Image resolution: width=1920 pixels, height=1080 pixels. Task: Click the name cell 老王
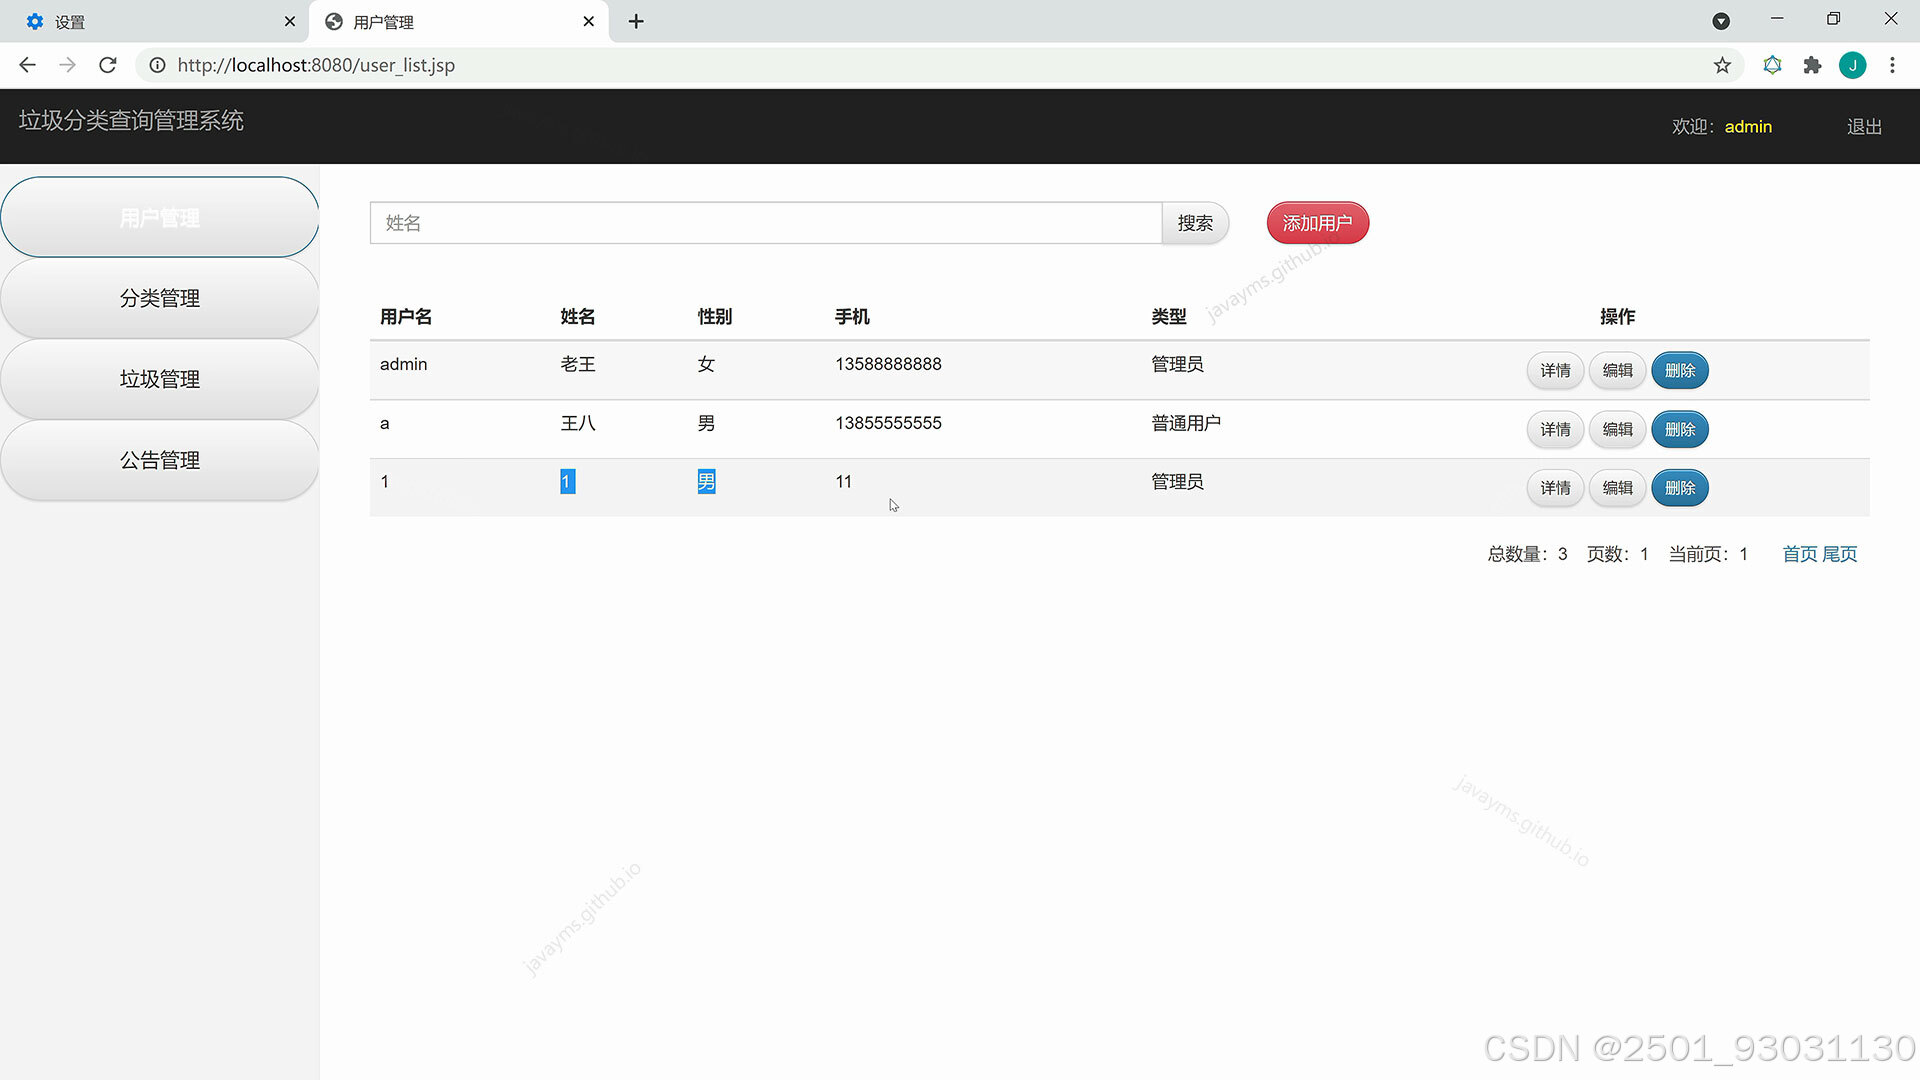[x=578, y=364]
